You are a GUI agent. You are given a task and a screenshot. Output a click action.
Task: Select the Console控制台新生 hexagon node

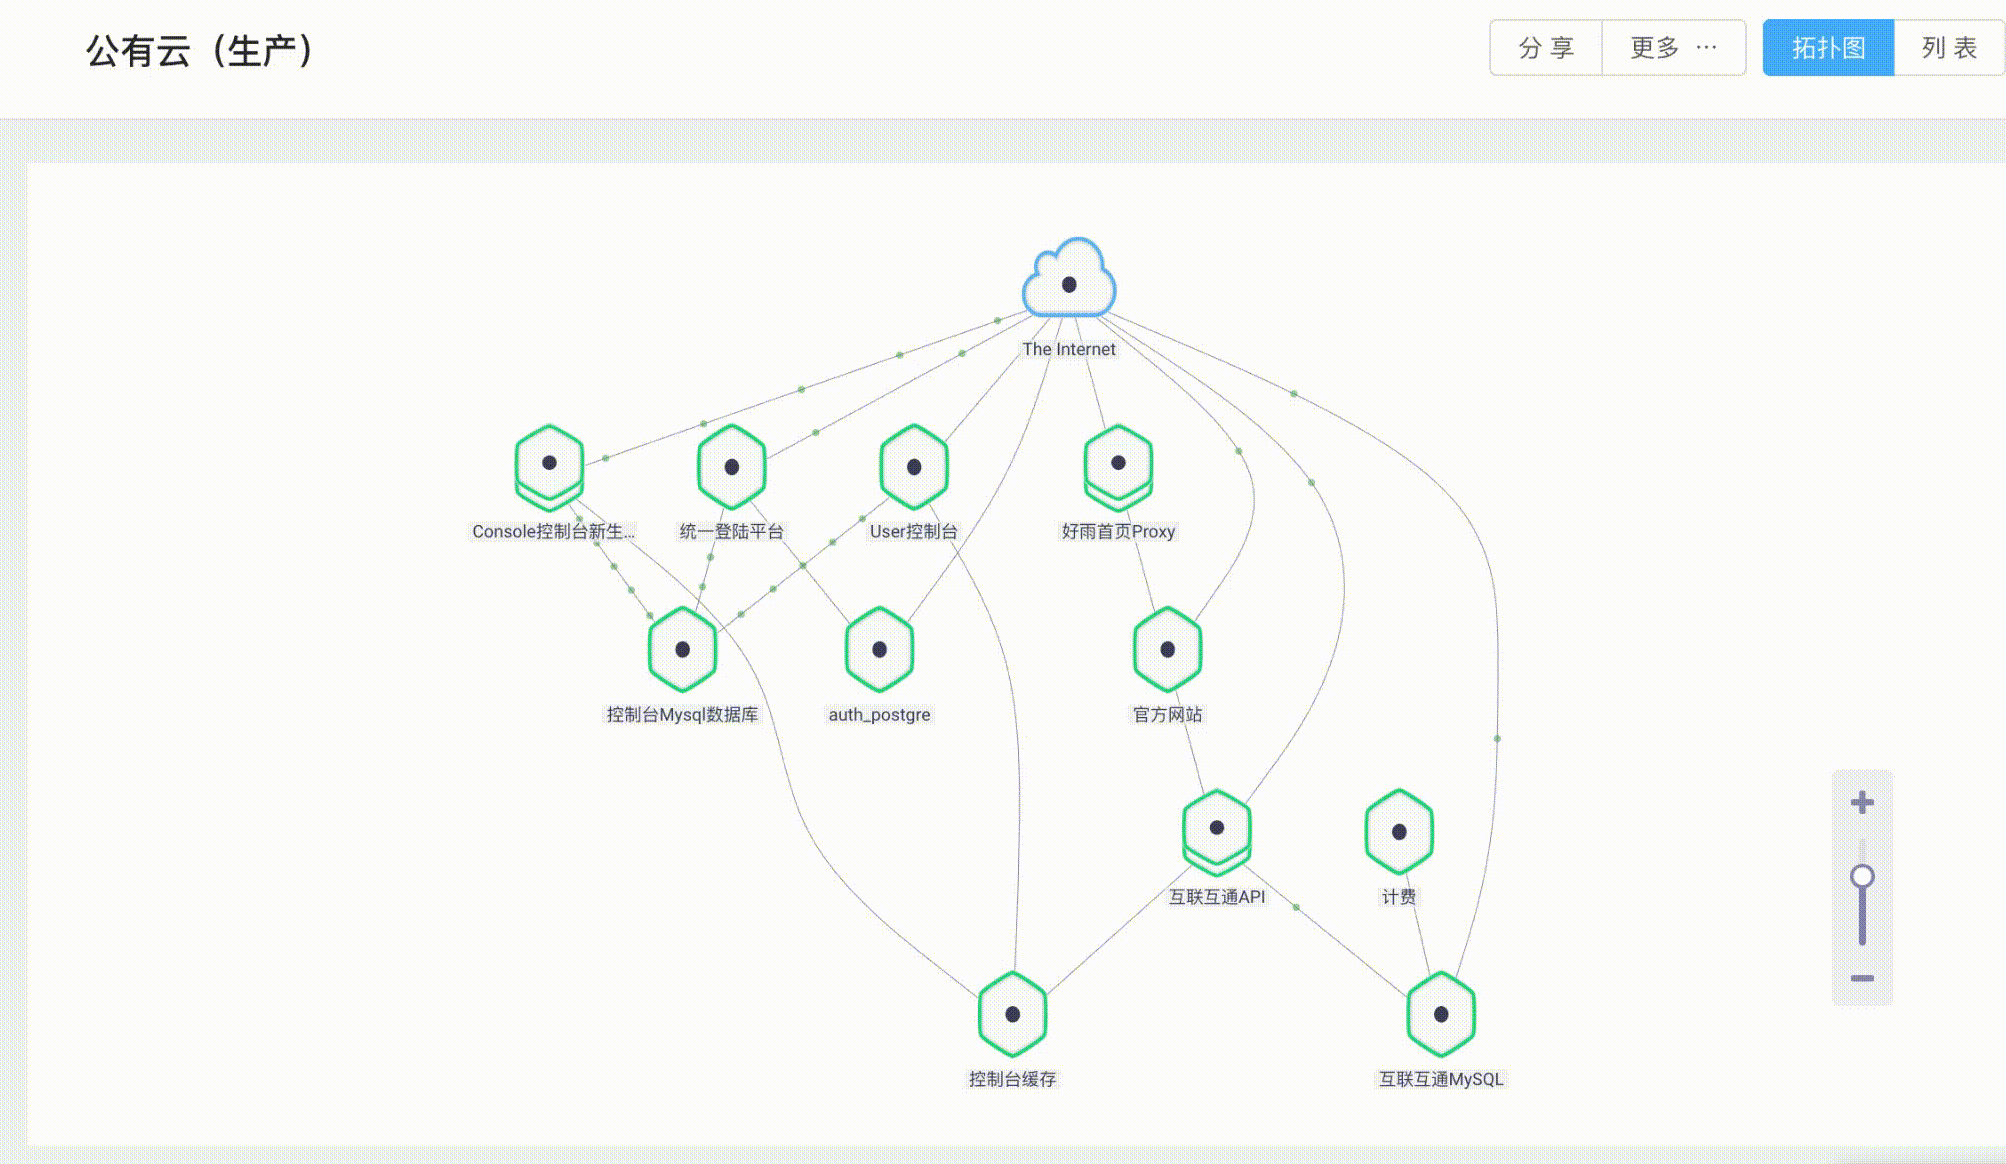pyautogui.click(x=549, y=464)
